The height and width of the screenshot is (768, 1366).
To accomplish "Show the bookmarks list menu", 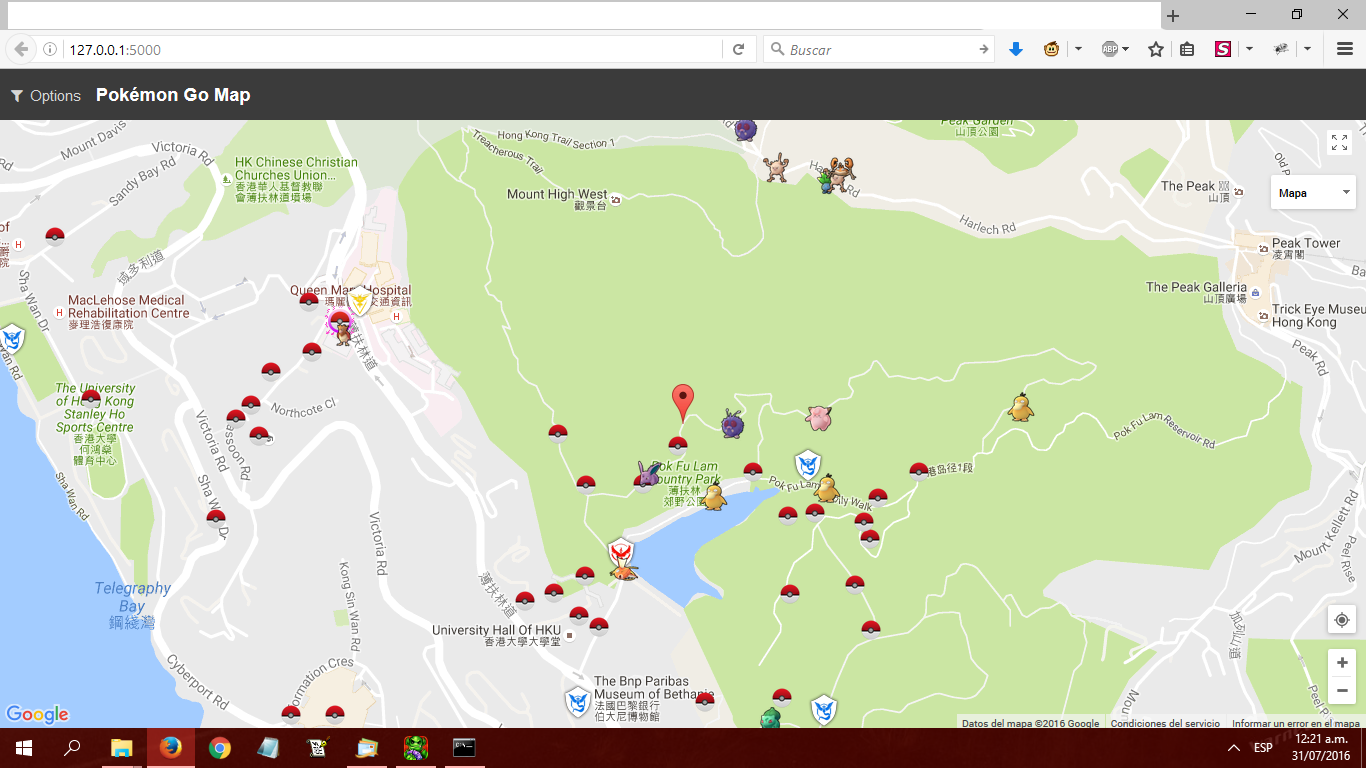I will [1187, 49].
